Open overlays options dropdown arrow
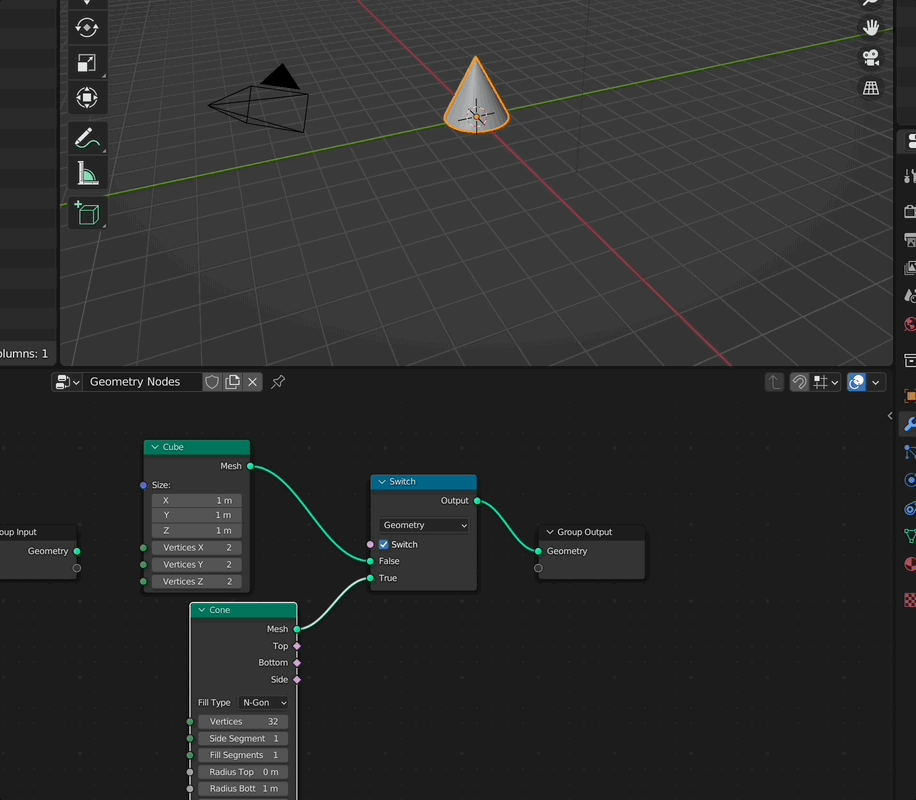Image resolution: width=916 pixels, height=800 pixels. pos(876,382)
